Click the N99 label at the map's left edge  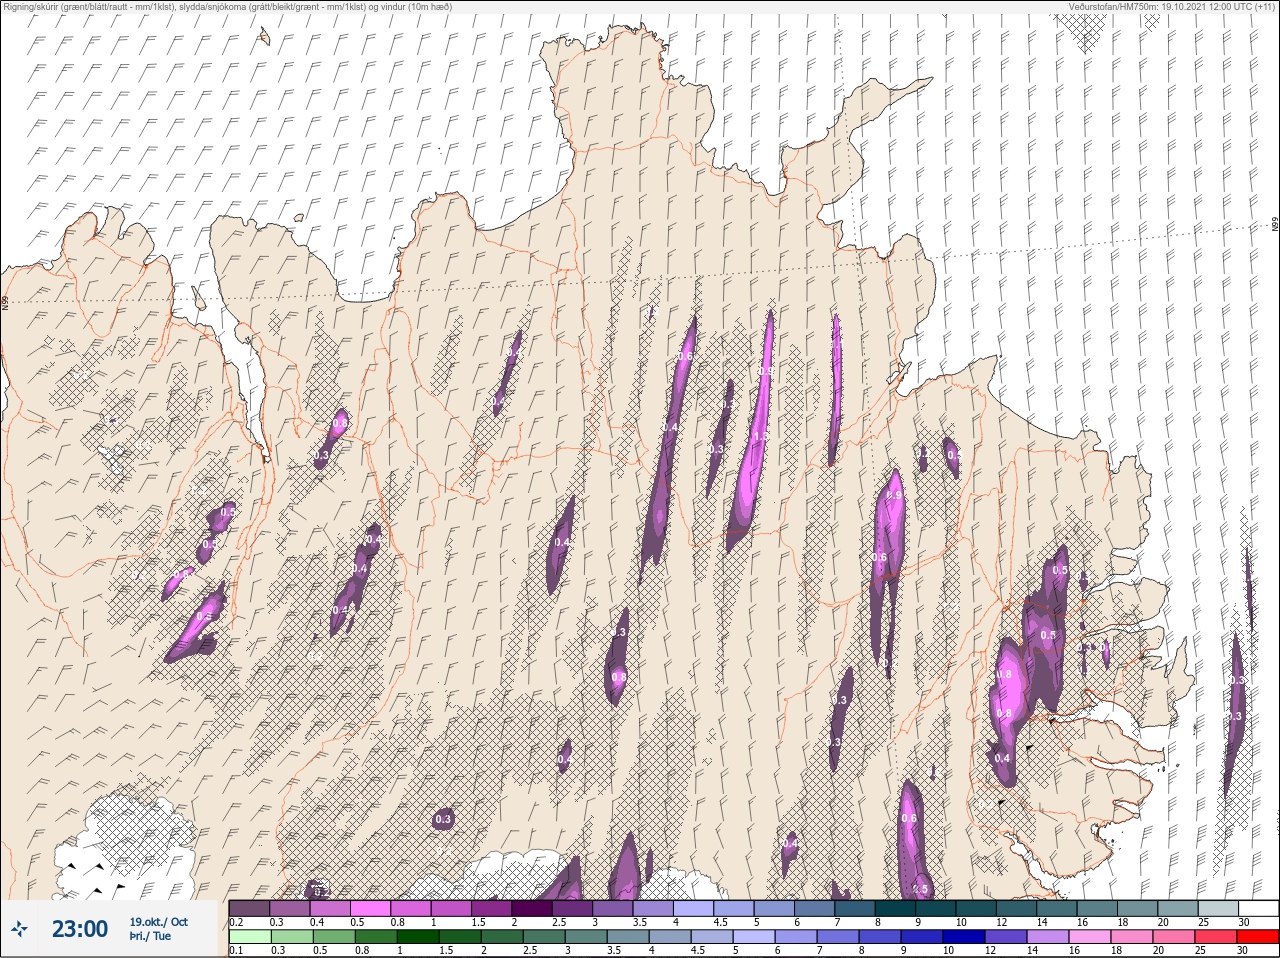(4, 301)
